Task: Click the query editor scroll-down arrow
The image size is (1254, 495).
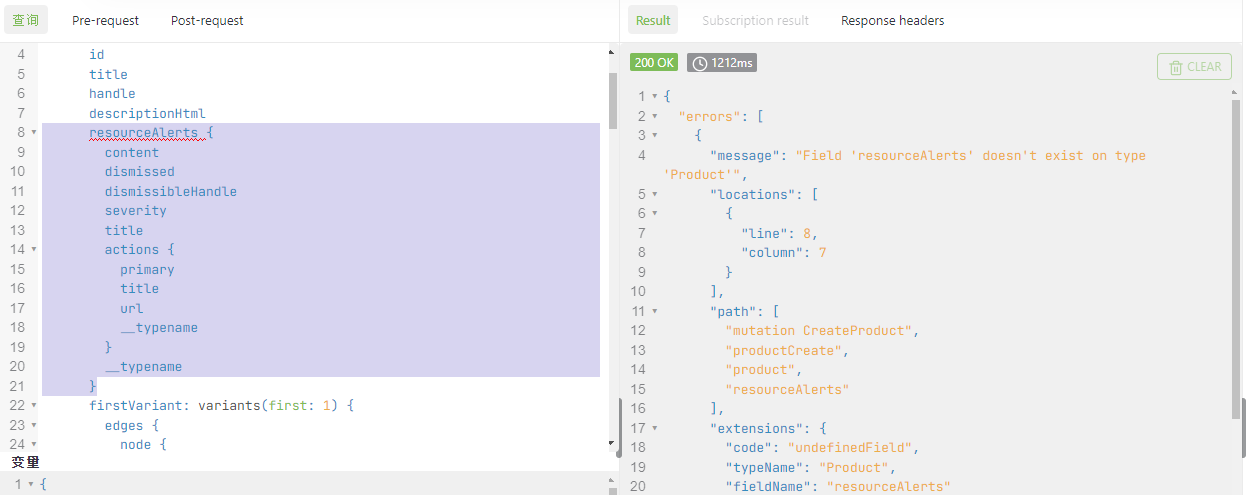Action: pyautogui.click(x=612, y=442)
